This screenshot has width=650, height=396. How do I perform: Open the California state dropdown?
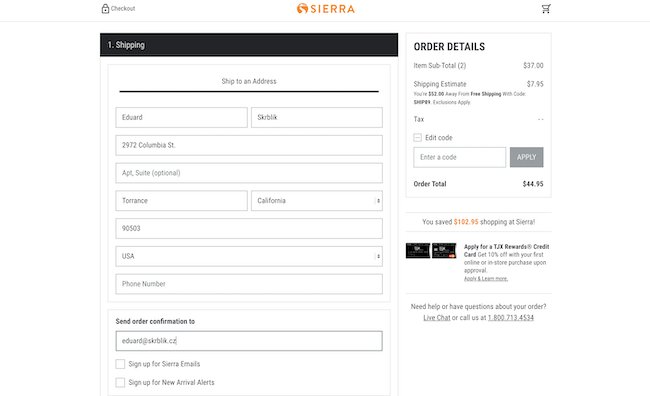coord(317,201)
